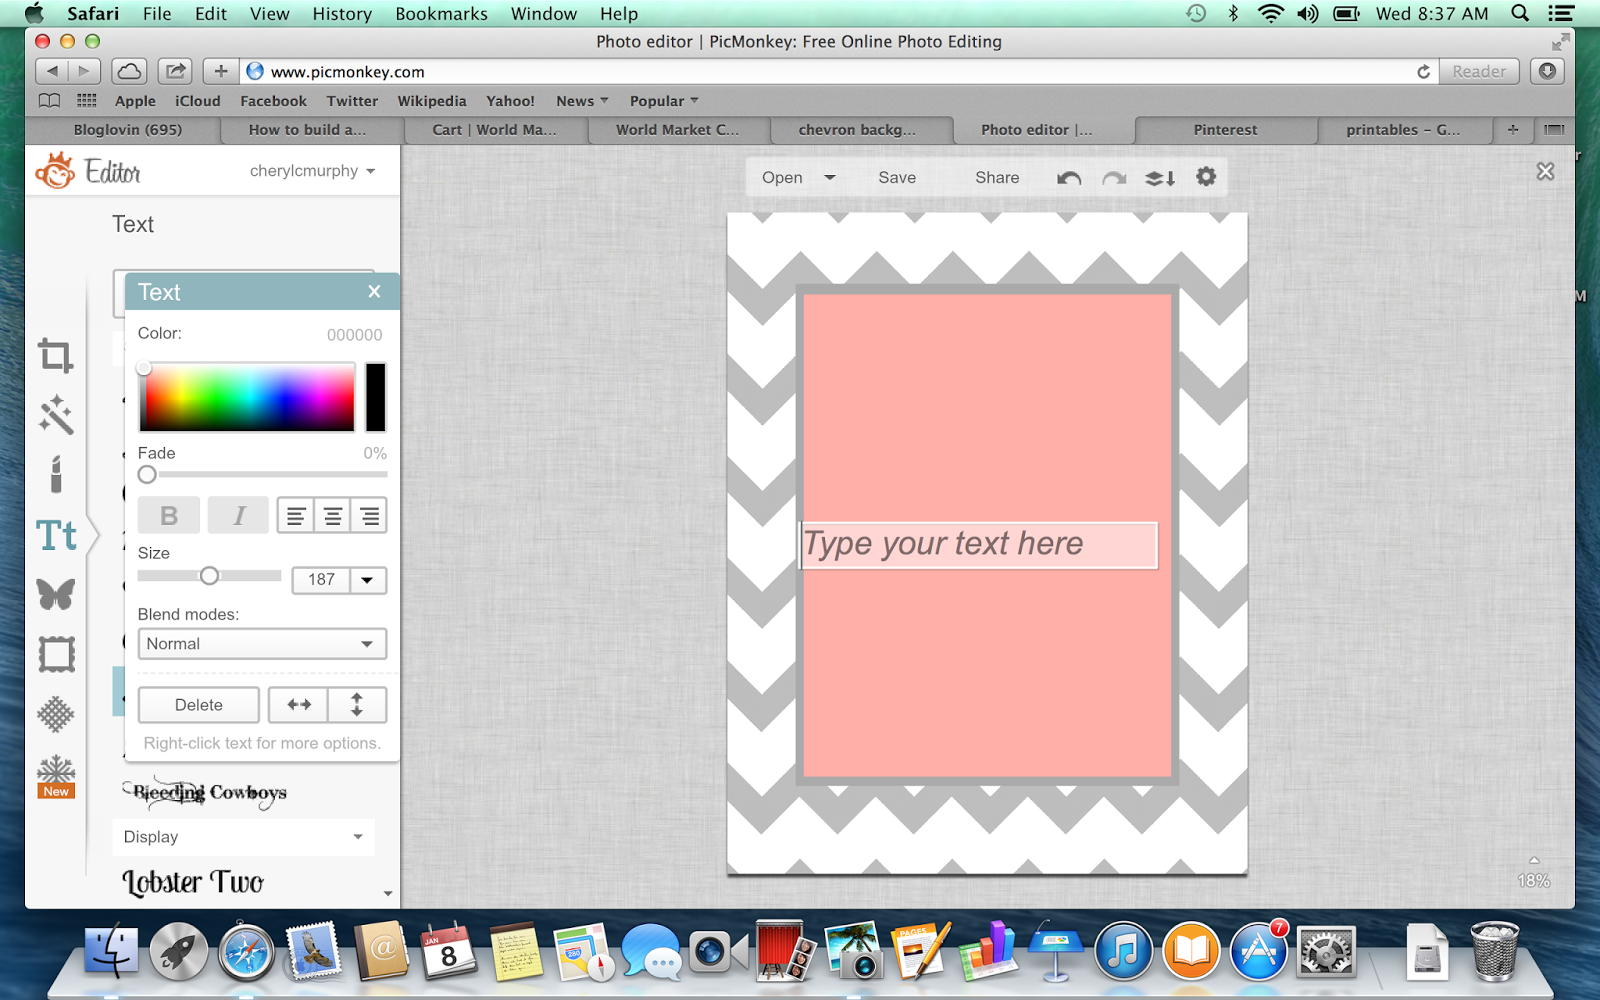Set text alignment to center
Viewport: 1600px width, 1000px height.
coord(332,516)
